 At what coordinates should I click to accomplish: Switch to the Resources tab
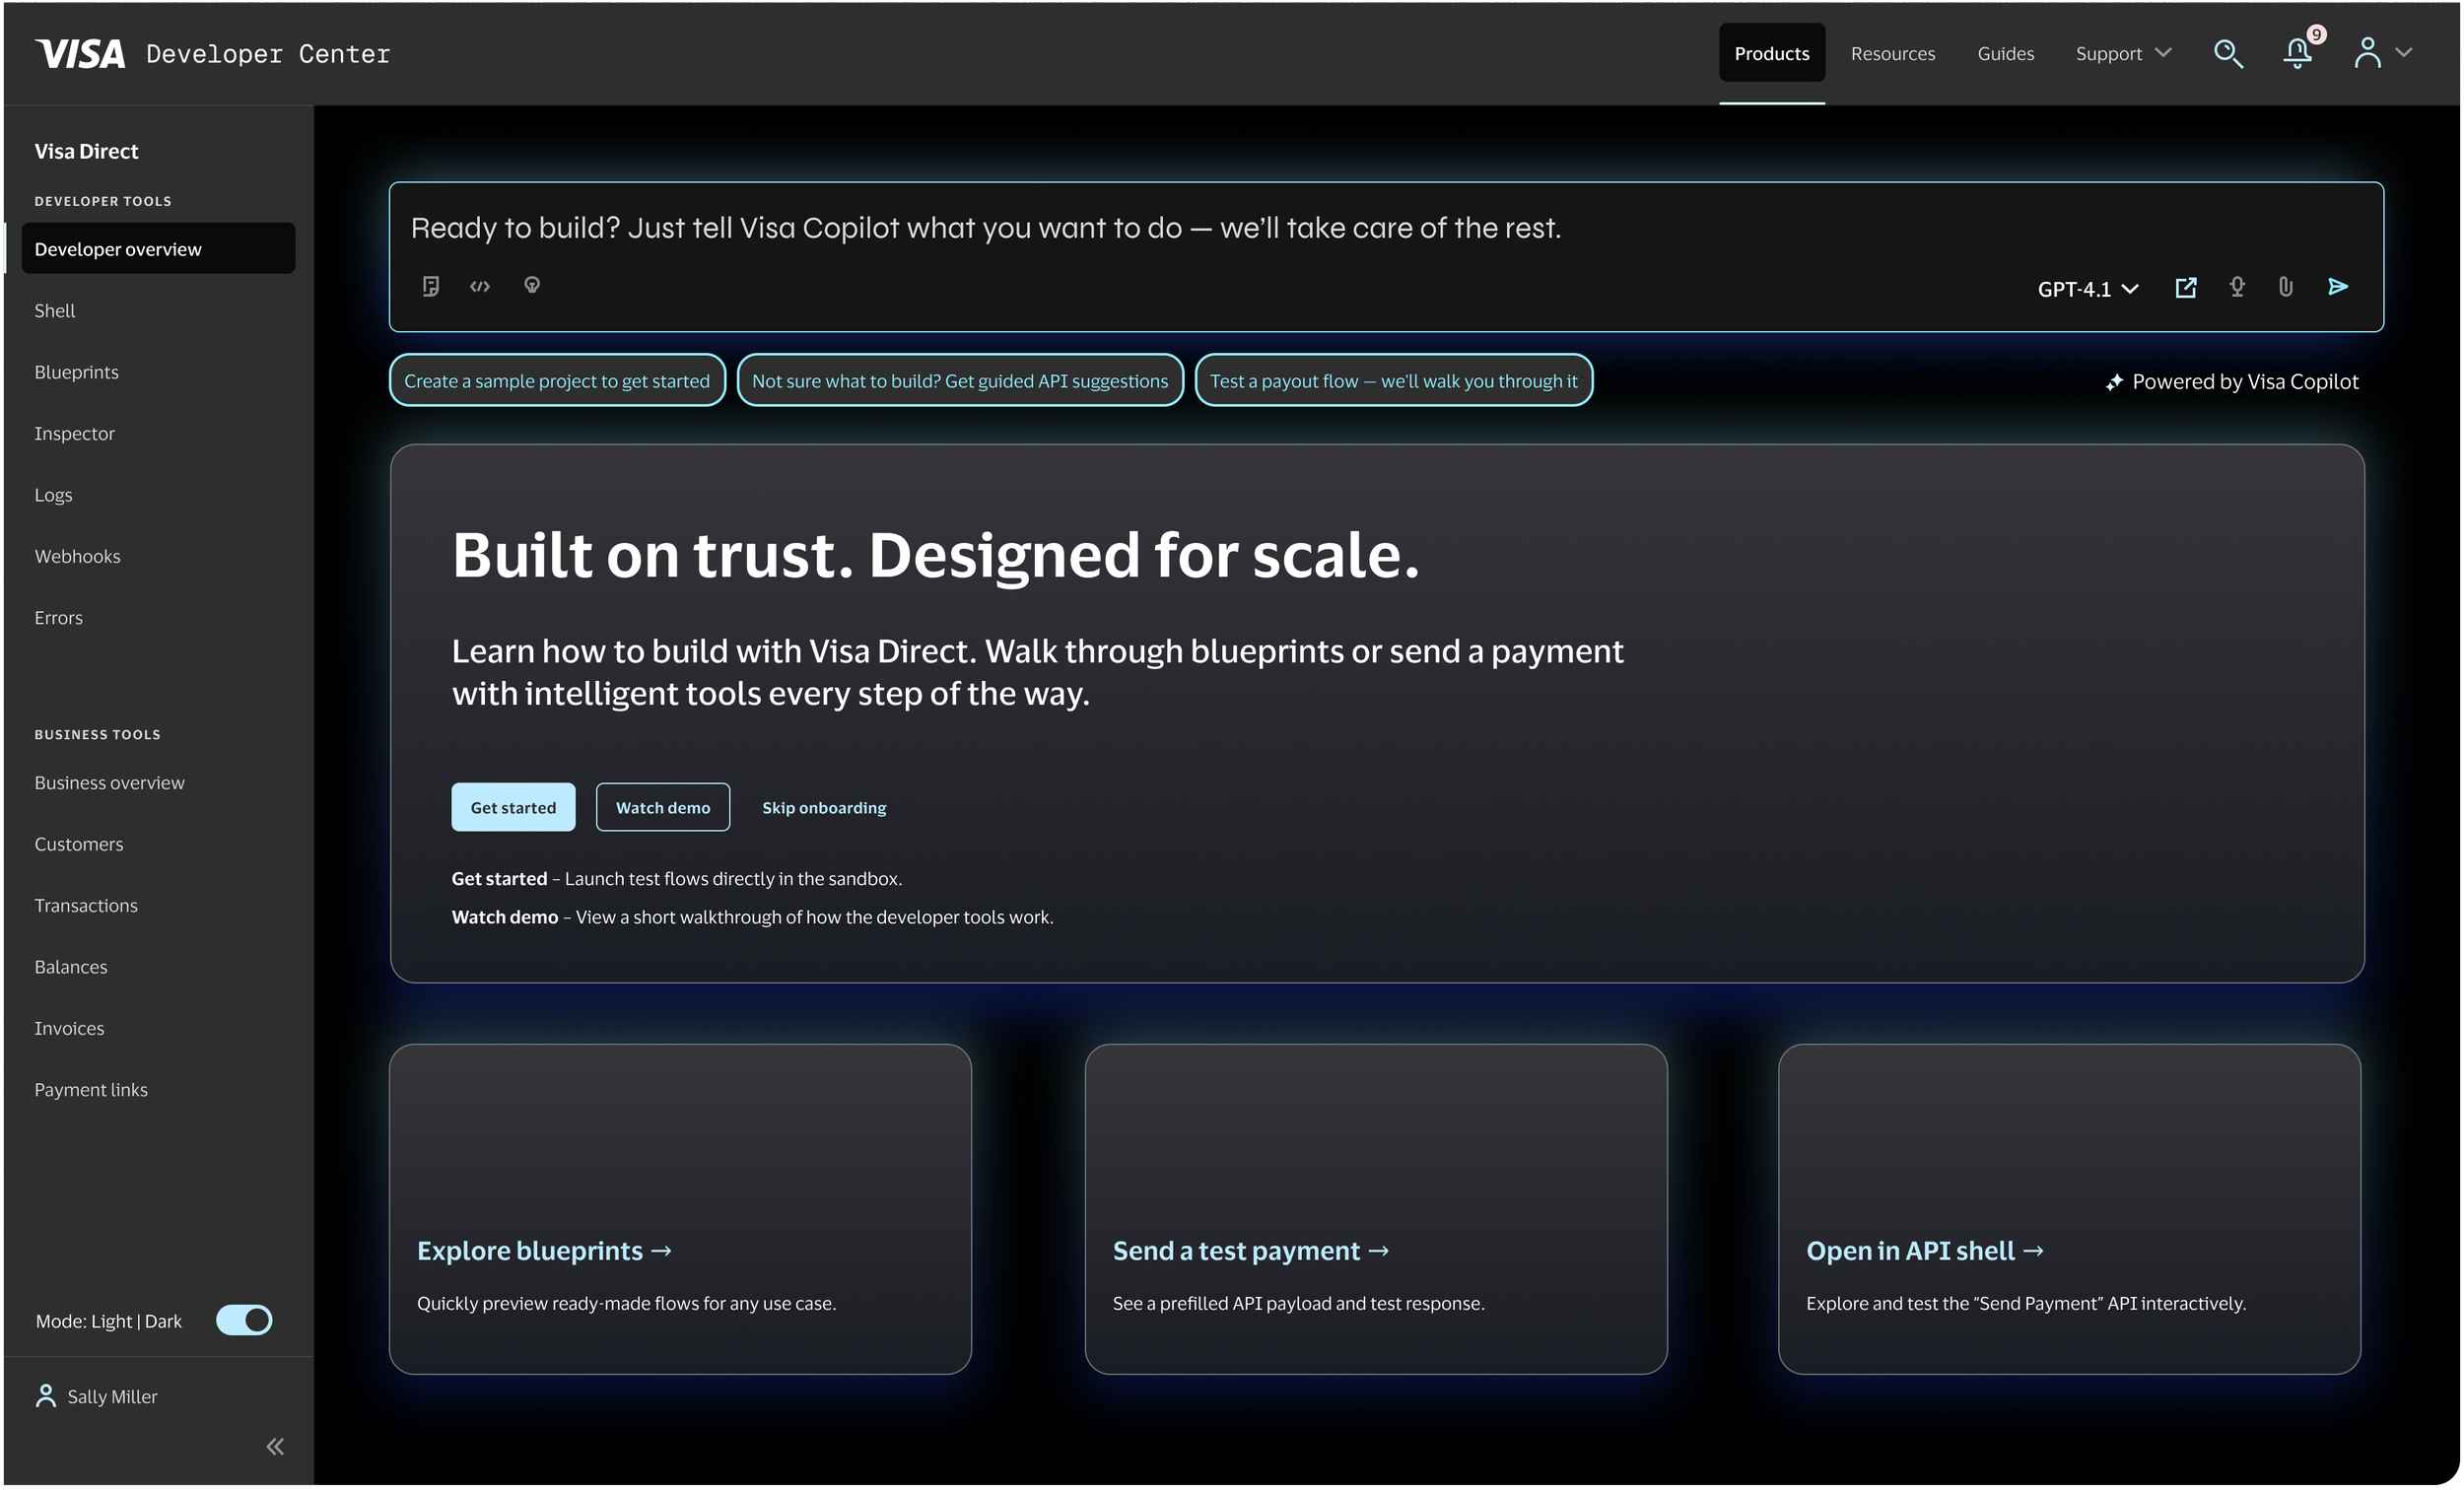1892,53
